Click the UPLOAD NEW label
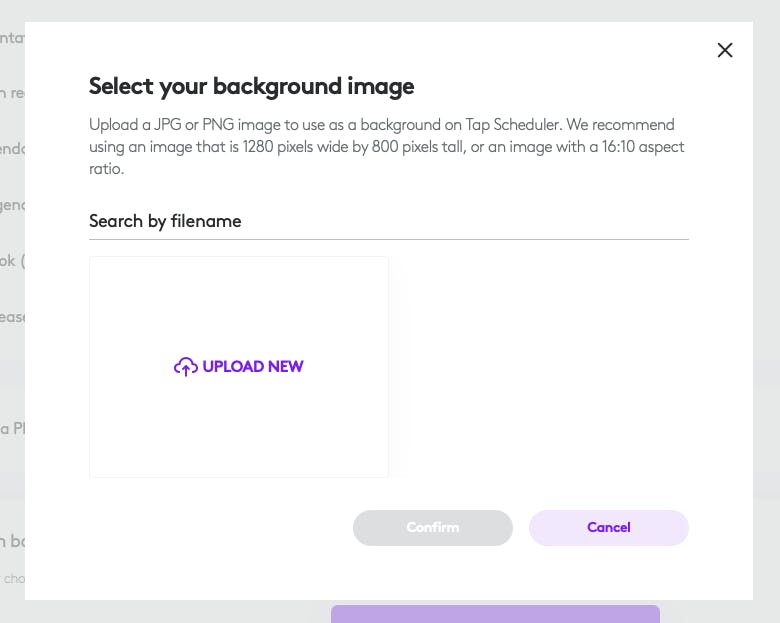This screenshot has height=623, width=780. pos(253,367)
